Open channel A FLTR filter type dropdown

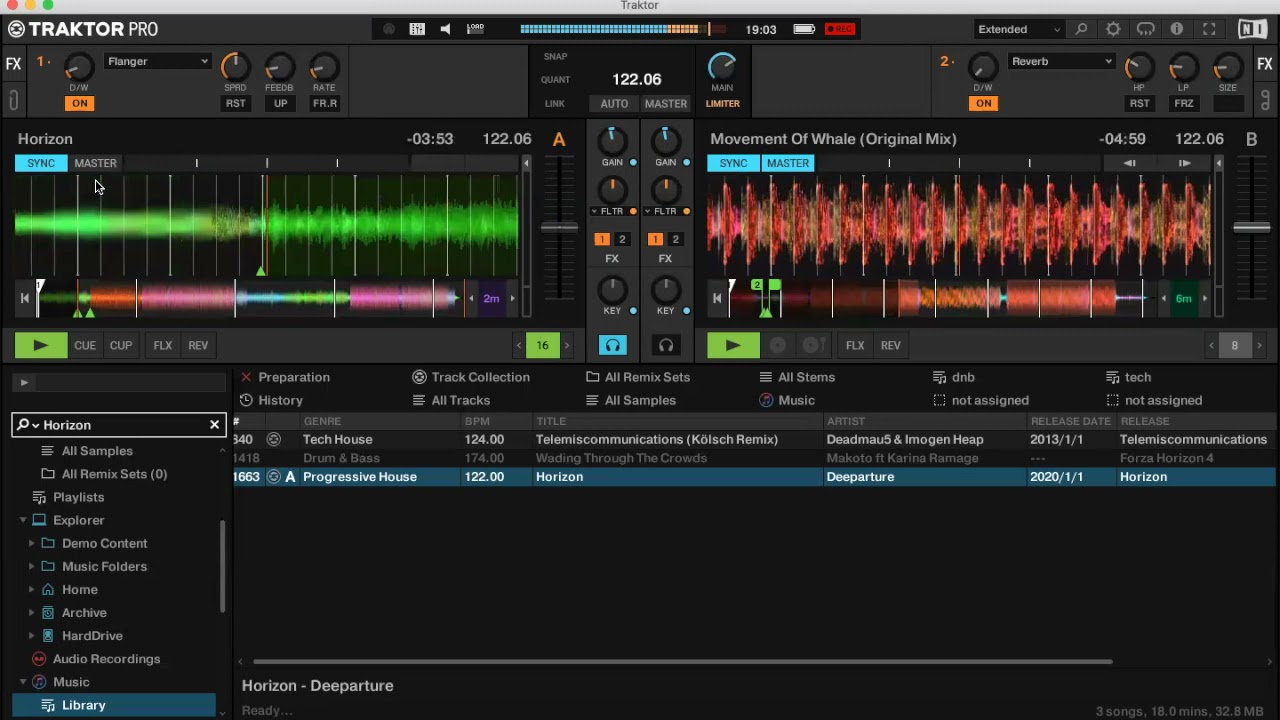click(594, 212)
